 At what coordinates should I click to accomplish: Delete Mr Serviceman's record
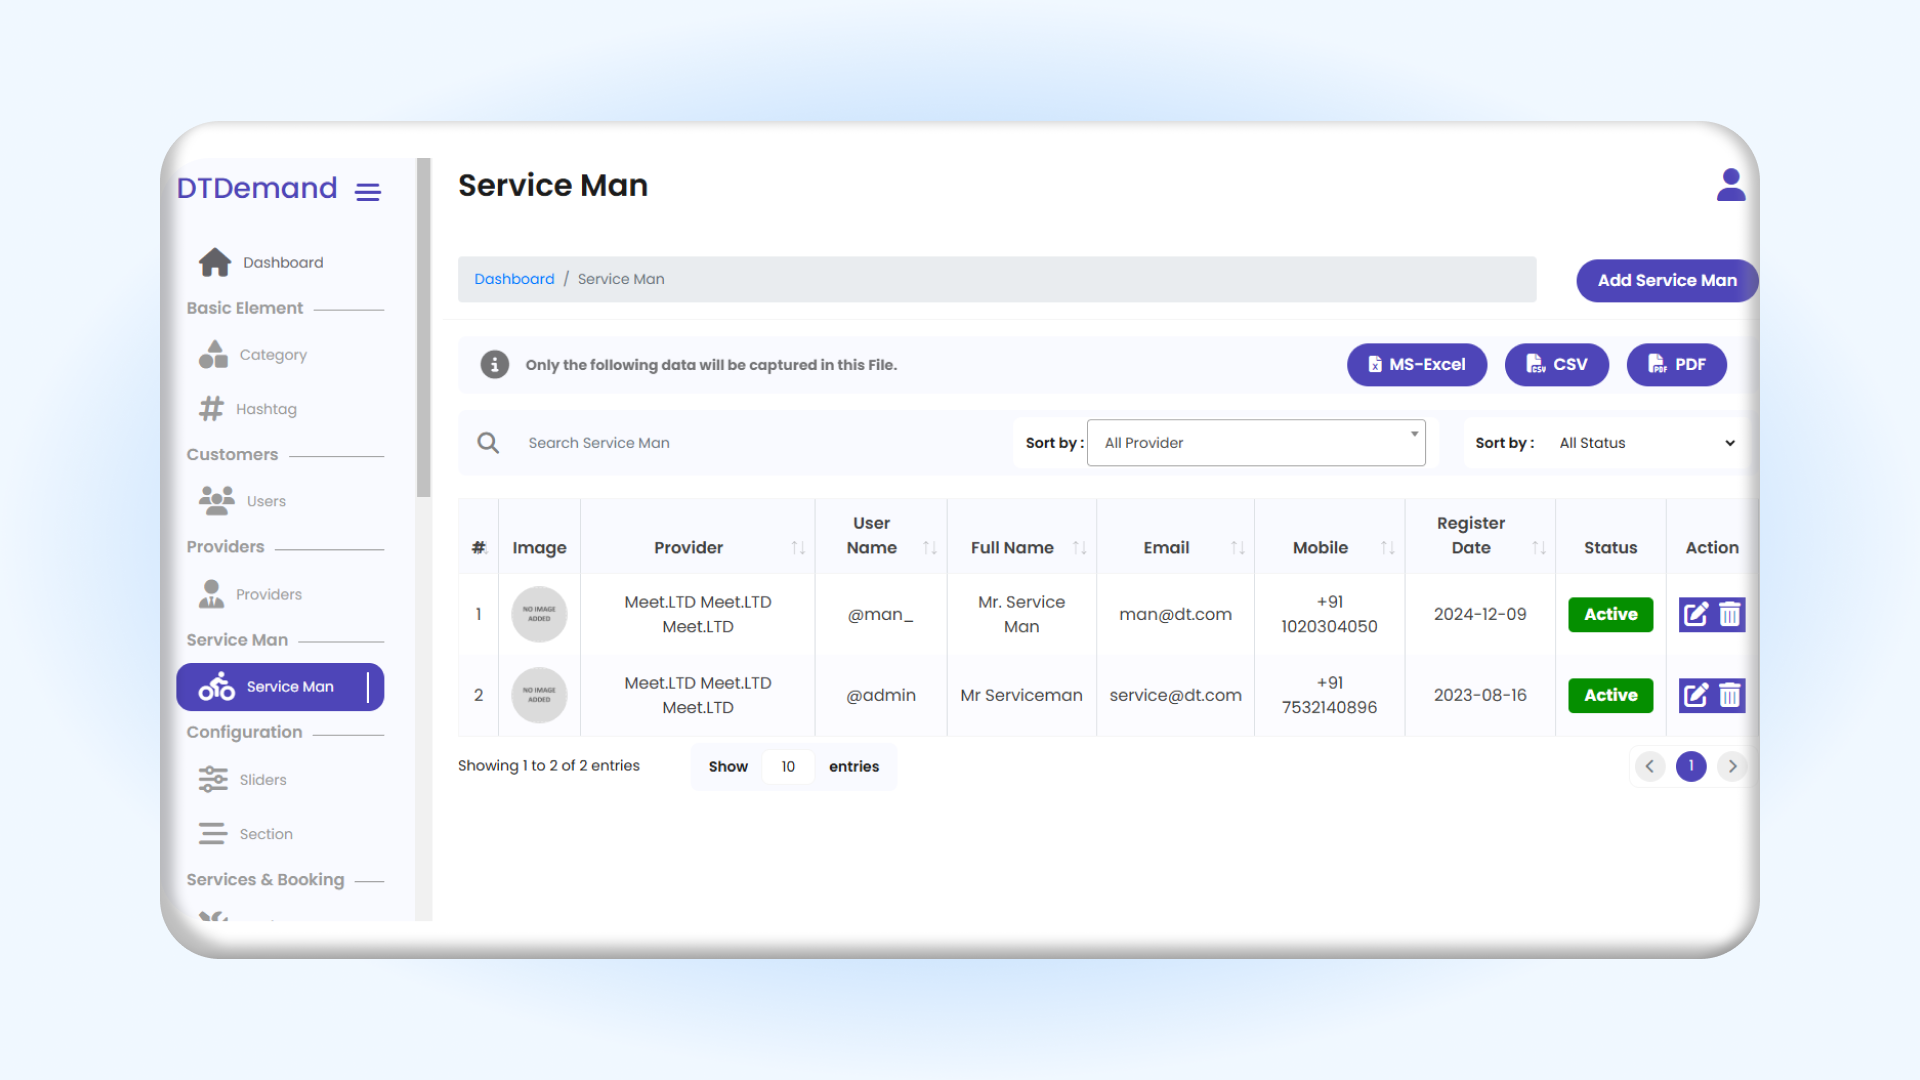pos(1729,695)
